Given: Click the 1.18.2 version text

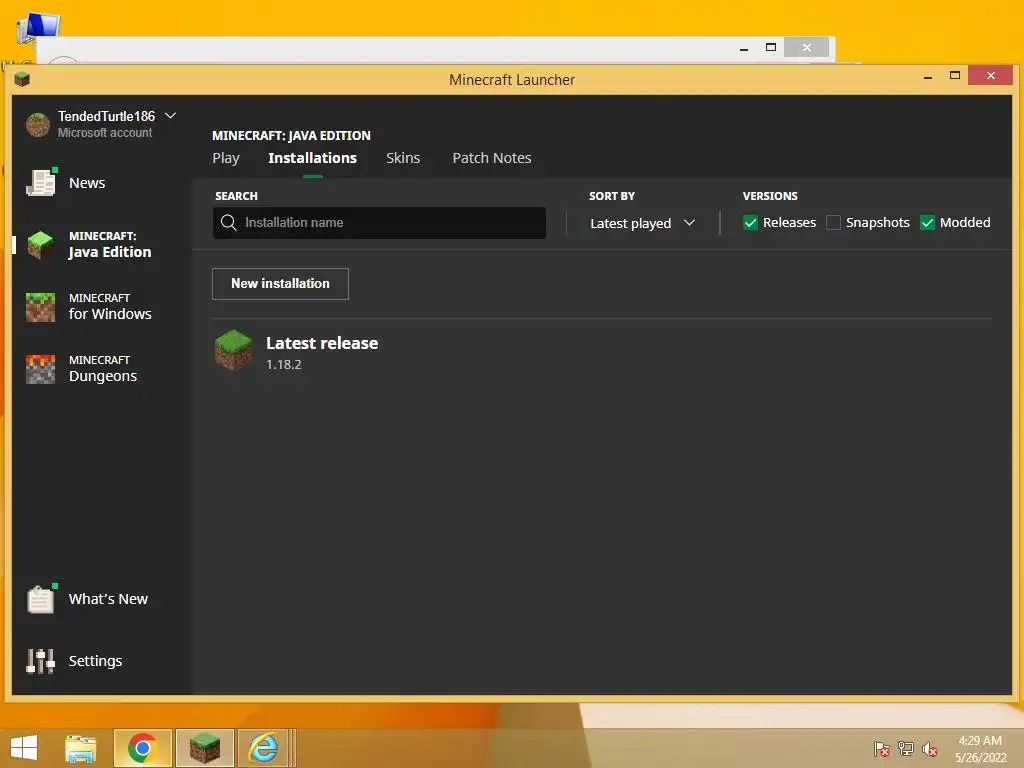Looking at the screenshot, I should pos(283,364).
